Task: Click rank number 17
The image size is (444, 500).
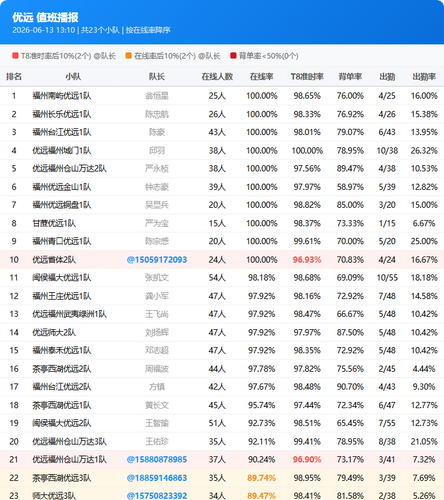Action: click(14, 387)
